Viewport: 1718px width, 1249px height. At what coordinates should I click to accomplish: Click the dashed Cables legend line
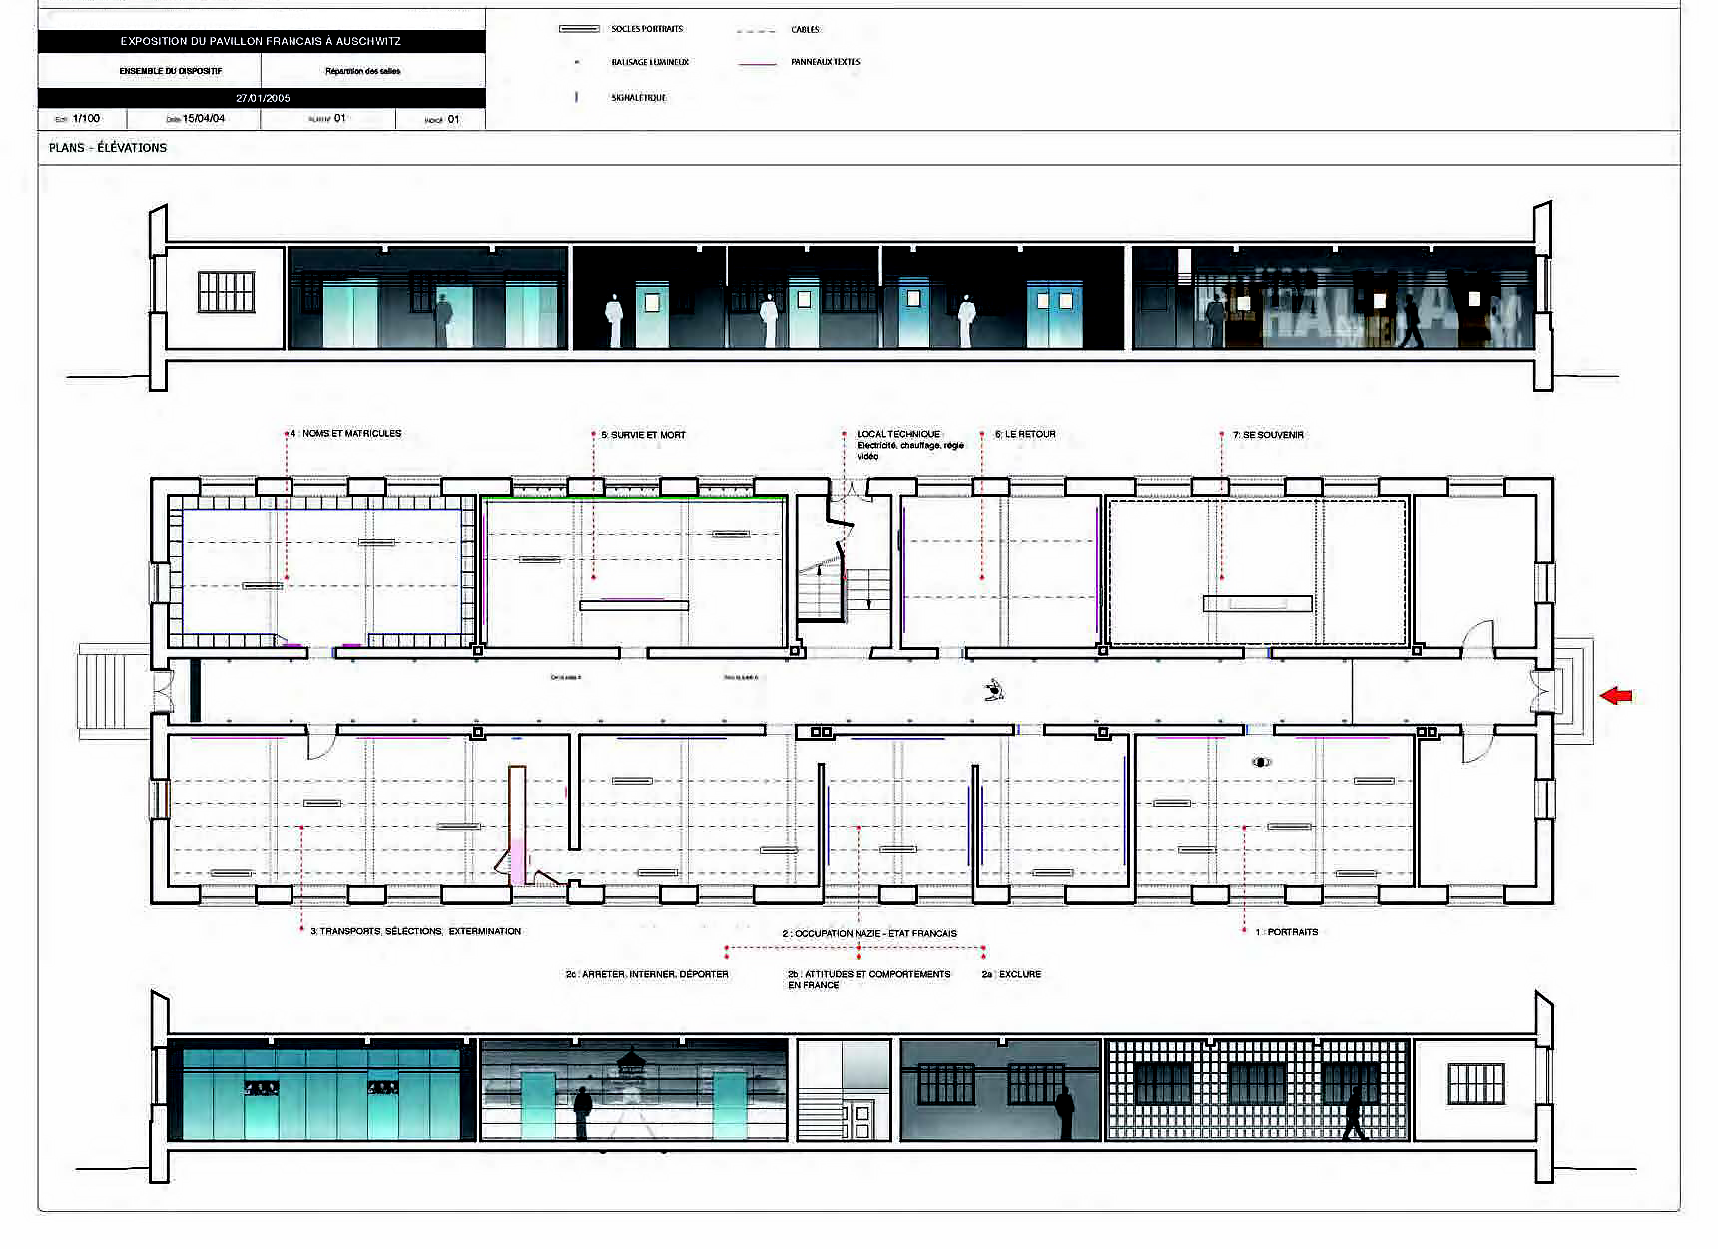point(756,31)
